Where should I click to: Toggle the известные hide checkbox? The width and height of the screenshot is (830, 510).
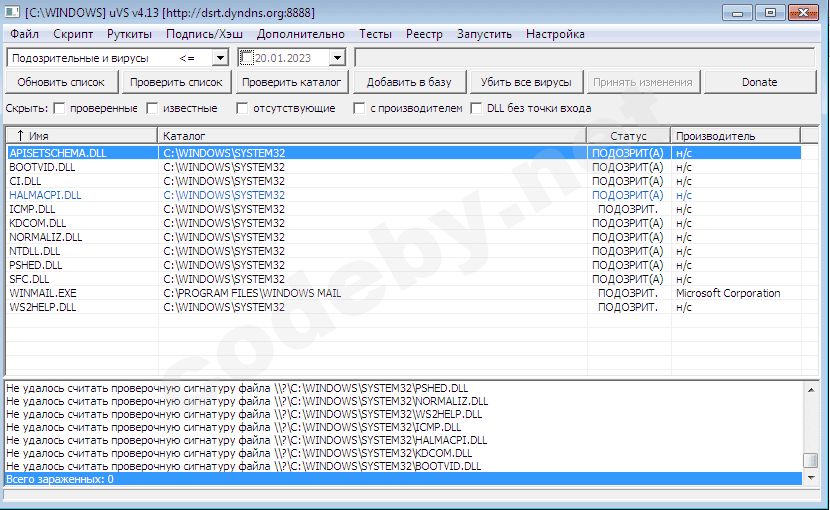[152, 108]
